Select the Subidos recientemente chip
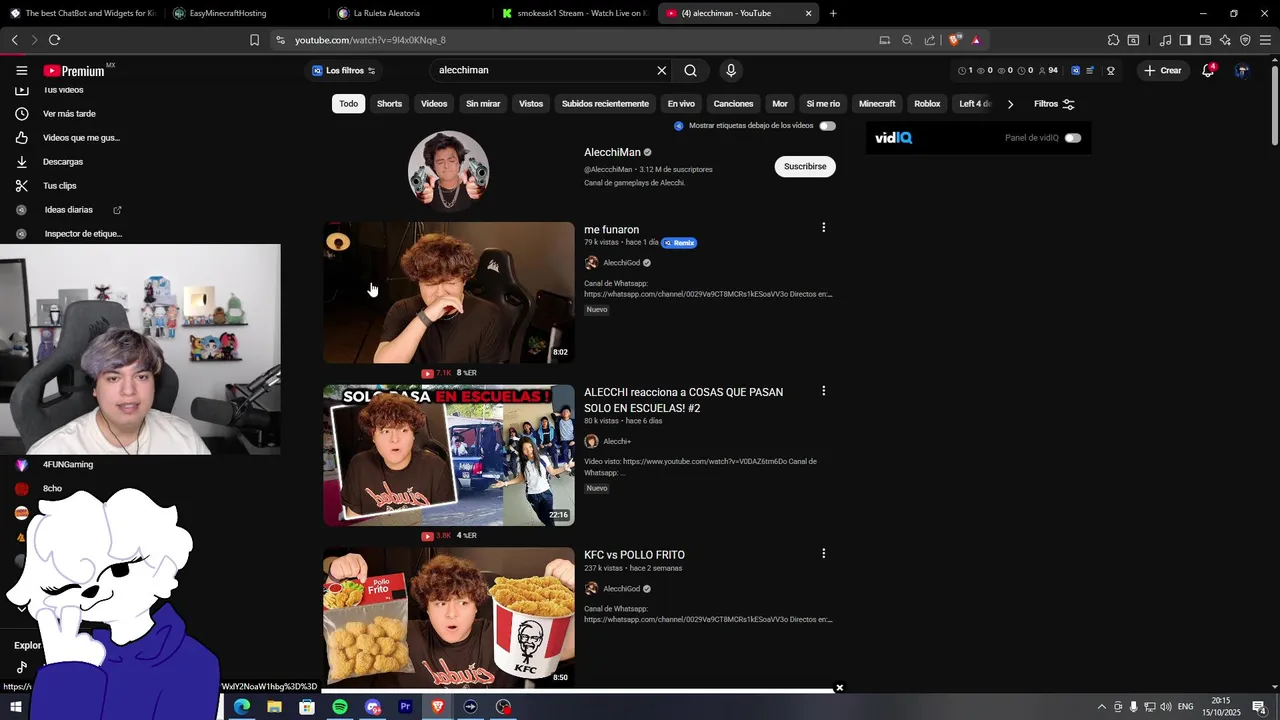This screenshot has width=1280, height=720. 605,104
